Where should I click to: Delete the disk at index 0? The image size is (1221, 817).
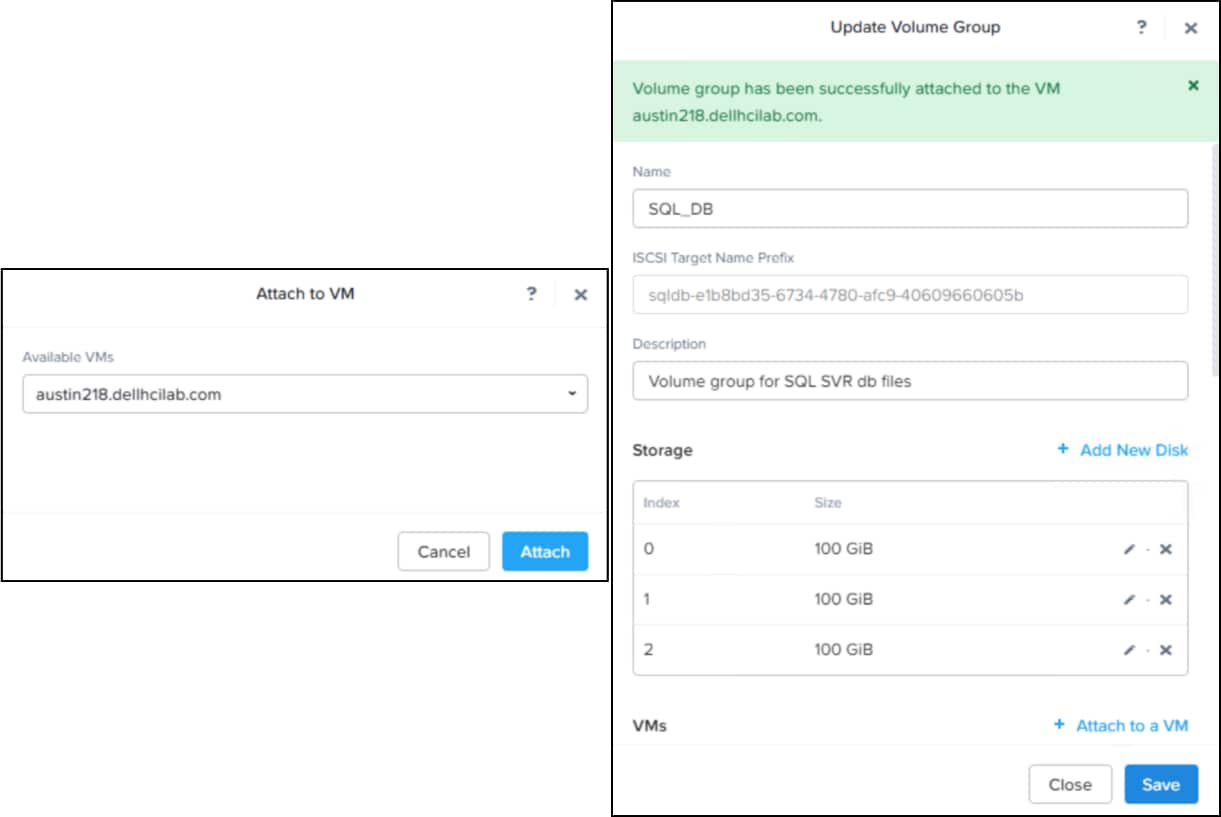1166,549
